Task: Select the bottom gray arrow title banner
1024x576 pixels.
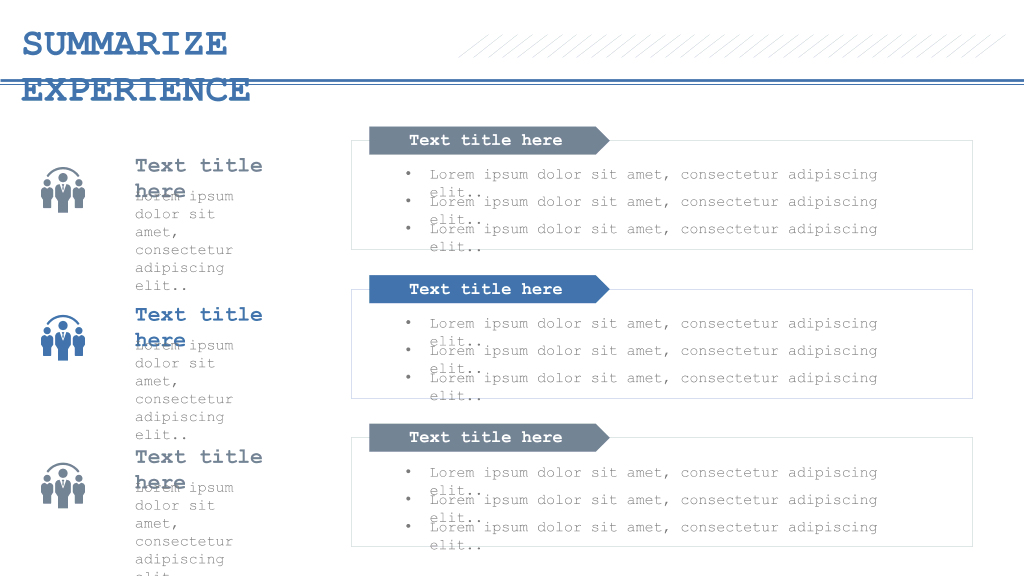Action: [x=489, y=438]
